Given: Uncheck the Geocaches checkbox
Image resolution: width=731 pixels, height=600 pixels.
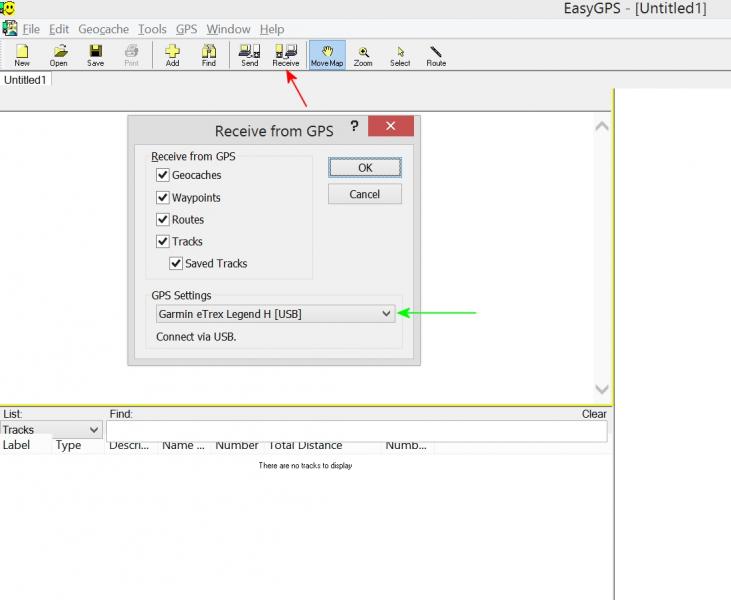Looking at the screenshot, I should click(162, 175).
